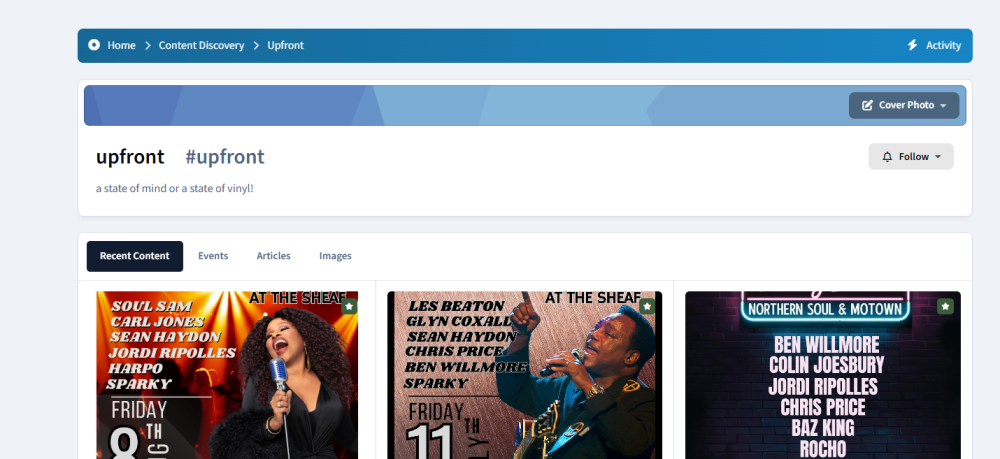Screen dimensions: 1000x459
Task: Go to the Home breadcrumb link
Action: (x=121, y=45)
